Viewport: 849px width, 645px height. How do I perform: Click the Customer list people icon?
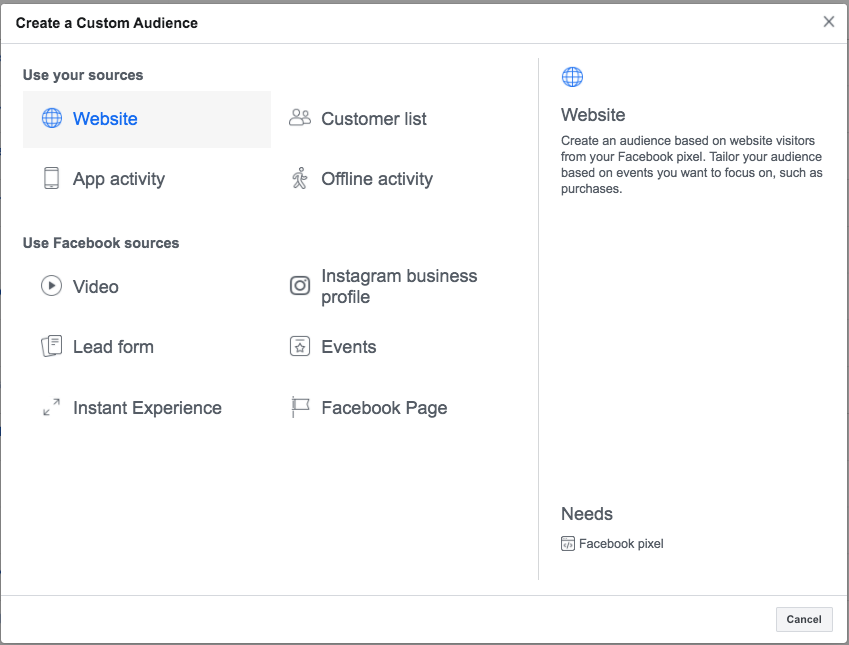tap(299, 118)
